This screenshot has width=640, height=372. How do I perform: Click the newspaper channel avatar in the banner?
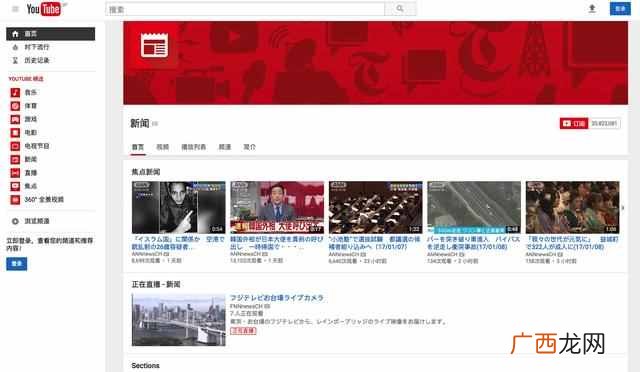coord(154,45)
